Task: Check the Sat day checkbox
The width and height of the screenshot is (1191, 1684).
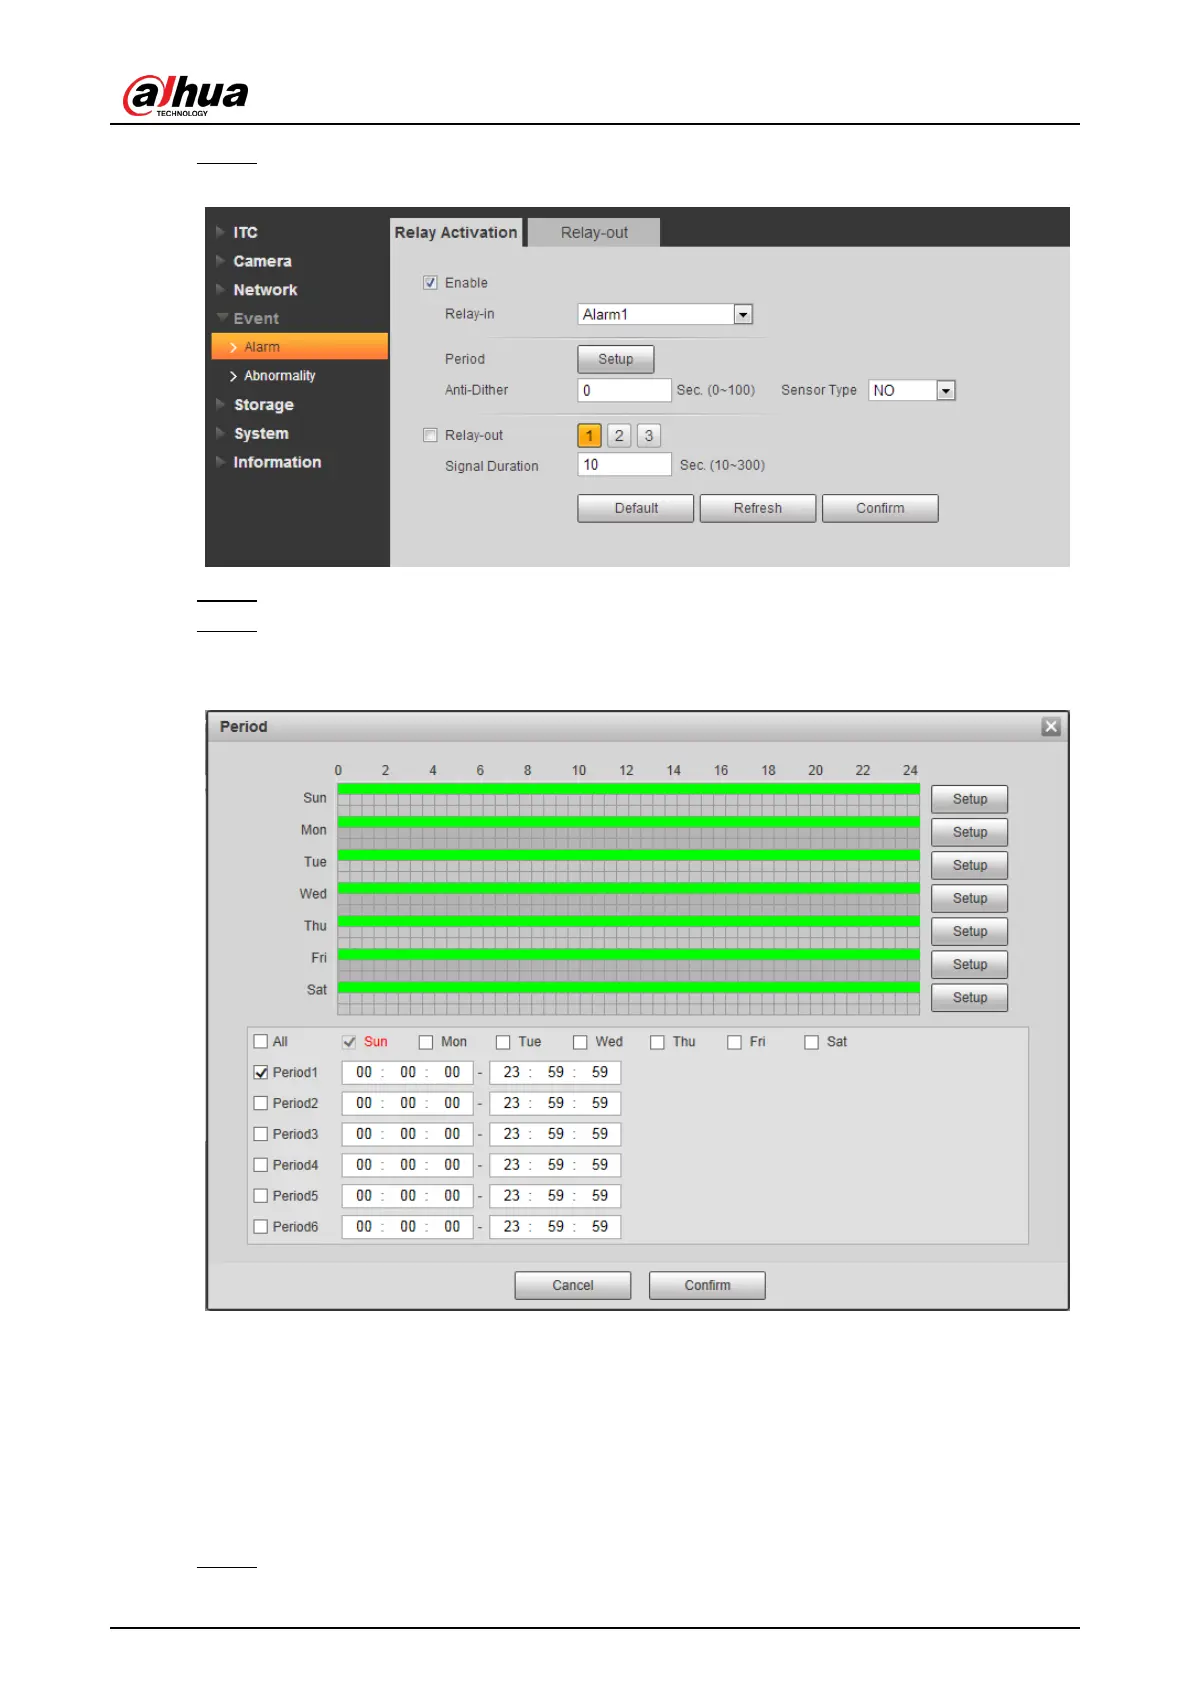Action: [x=811, y=1042]
